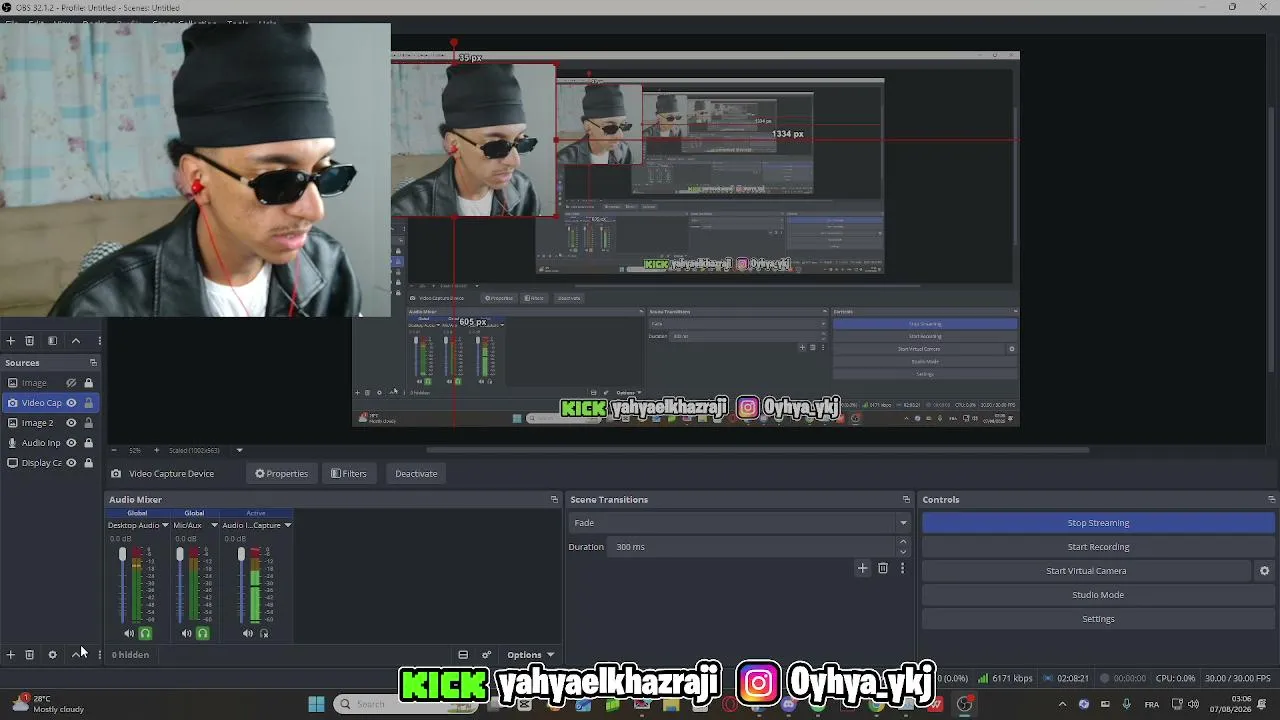Open Scene Transitions three-dot menu
This screenshot has width=1280, height=720.
(902, 568)
